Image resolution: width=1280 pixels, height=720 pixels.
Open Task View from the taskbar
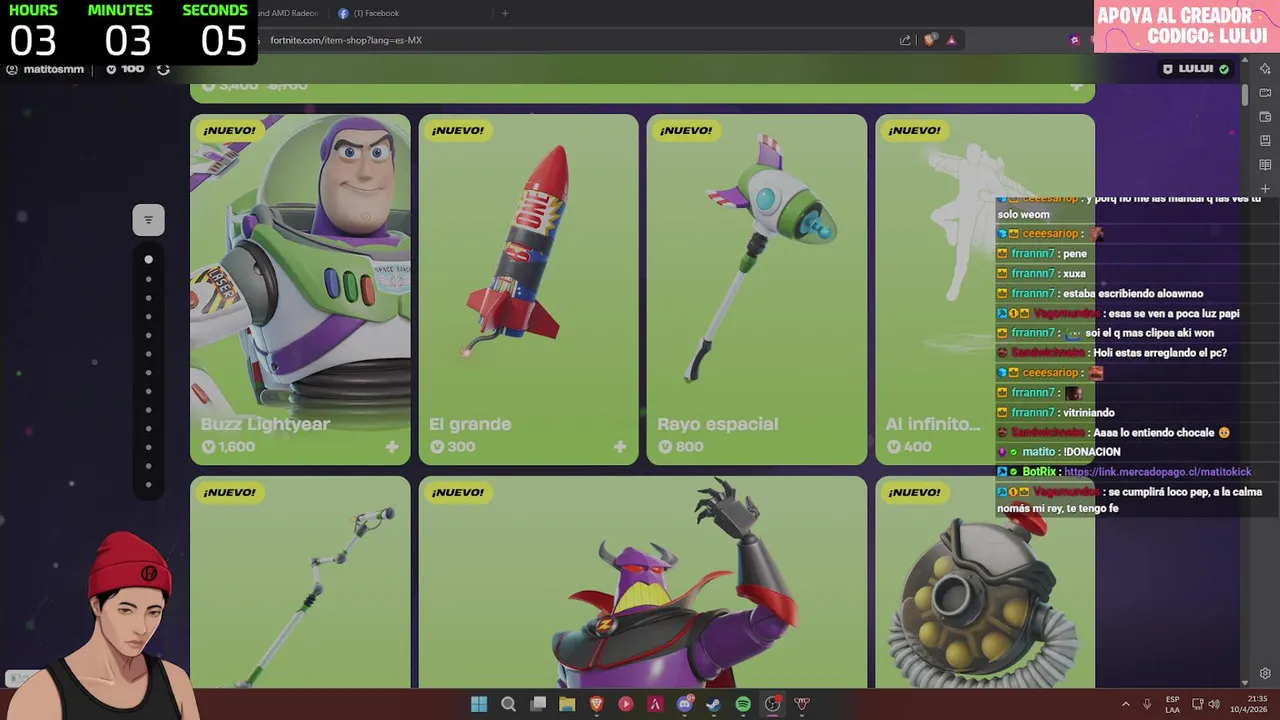point(538,704)
